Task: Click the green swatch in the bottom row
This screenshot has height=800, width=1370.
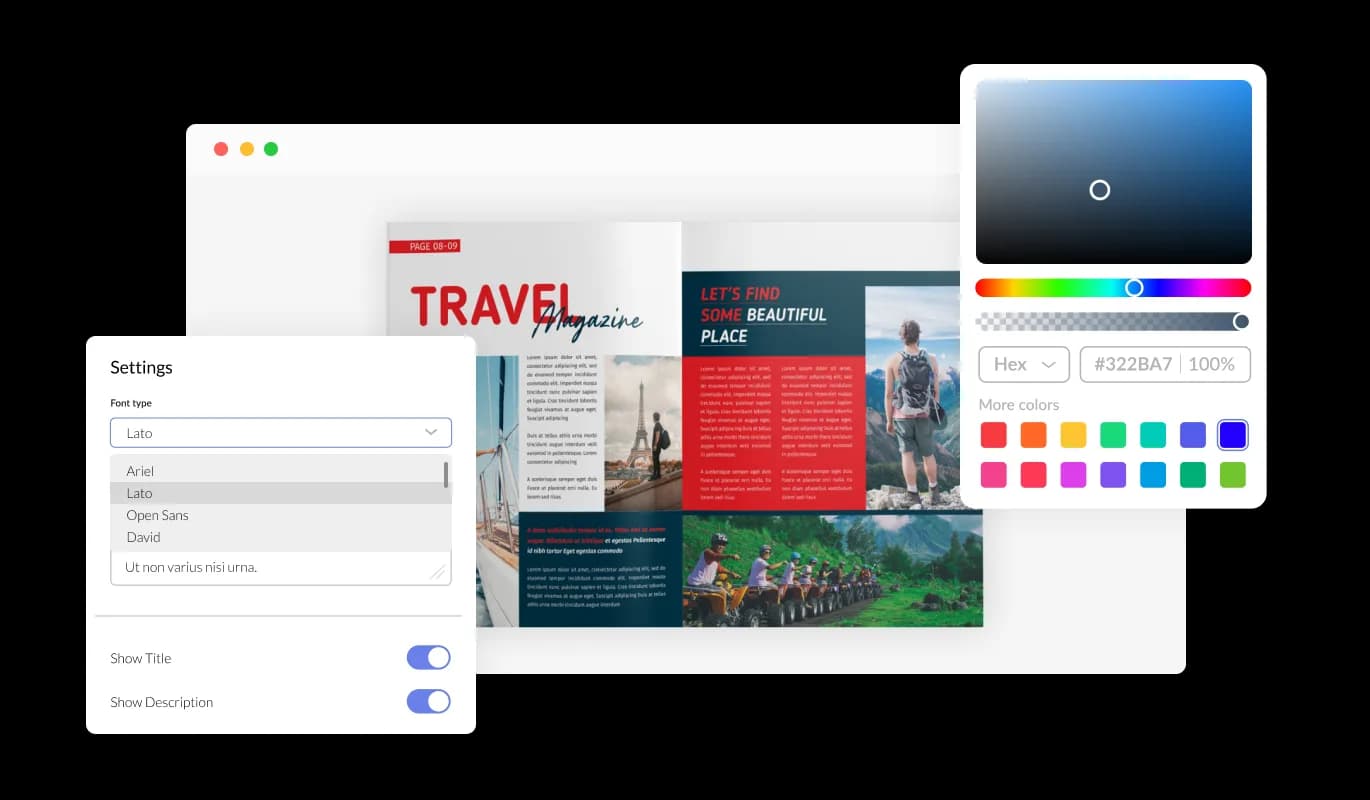Action: [x=1193, y=474]
